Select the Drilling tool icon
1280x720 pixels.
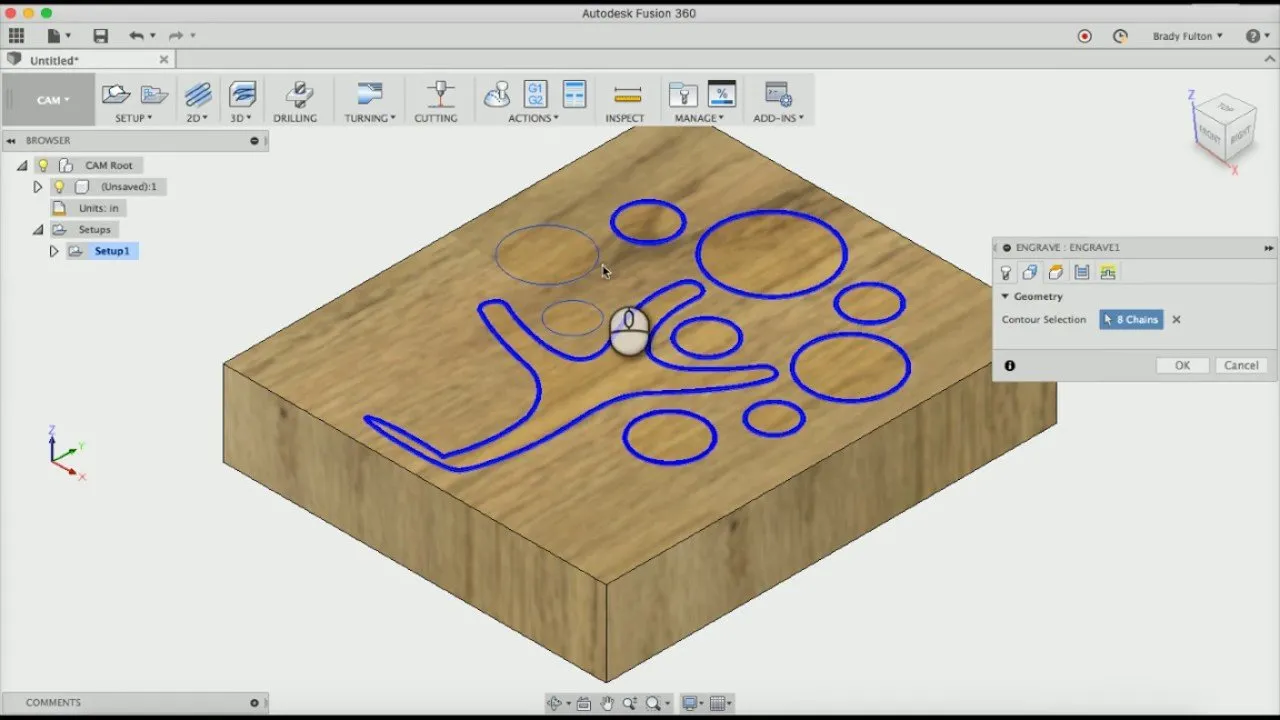tap(297, 95)
